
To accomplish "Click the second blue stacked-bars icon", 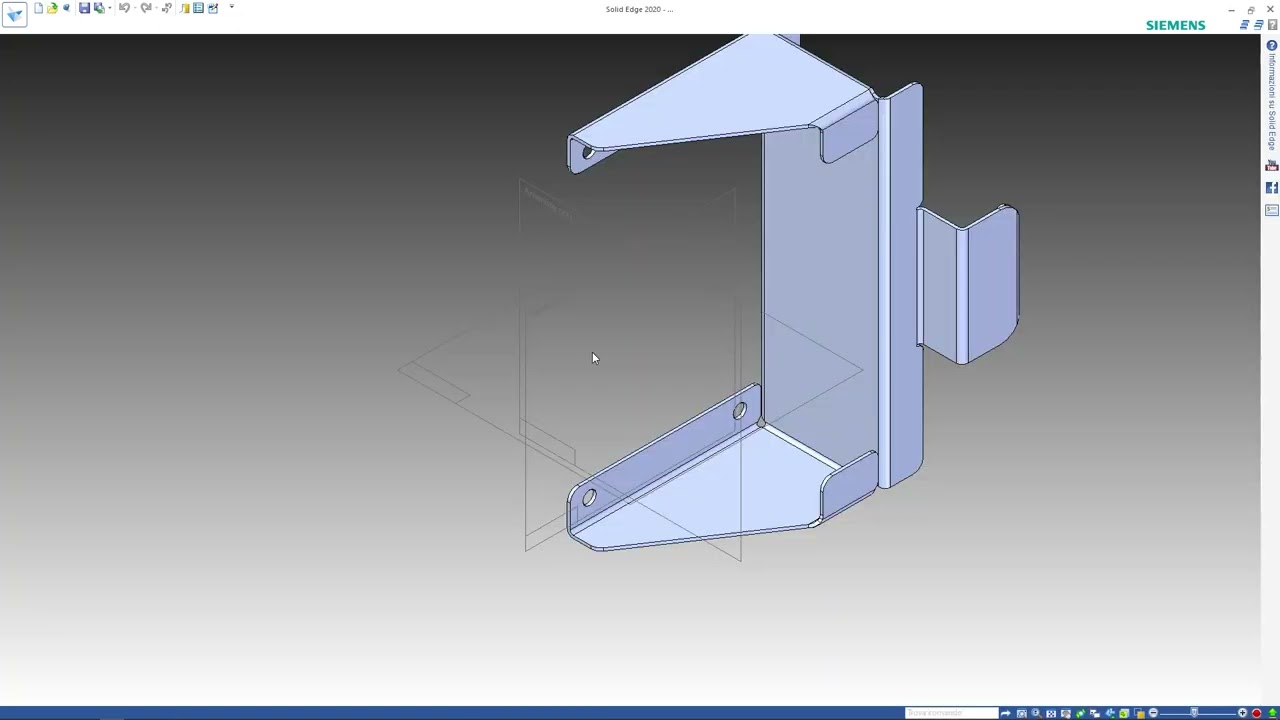I will tap(1258, 25).
